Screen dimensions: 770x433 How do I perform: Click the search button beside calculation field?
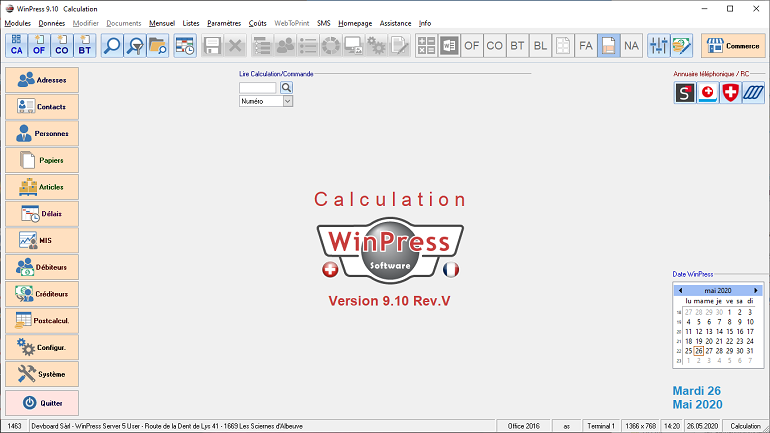coord(286,88)
